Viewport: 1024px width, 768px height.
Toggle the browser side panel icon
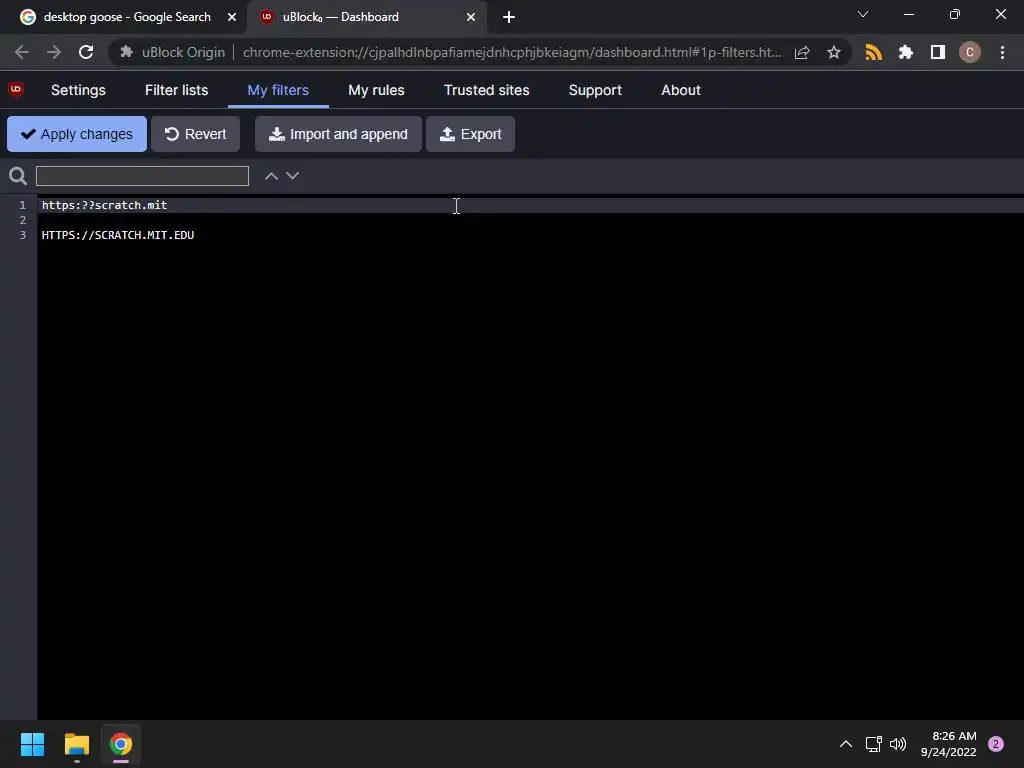point(938,52)
